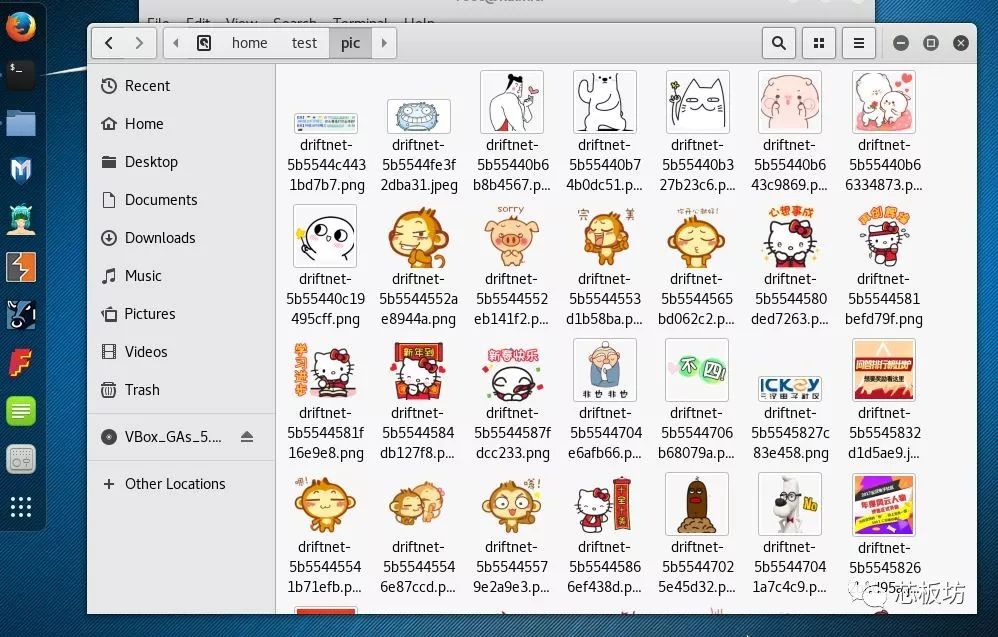Open Trash in the sidebar
998x637 pixels.
pyautogui.click(x=181, y=389)
